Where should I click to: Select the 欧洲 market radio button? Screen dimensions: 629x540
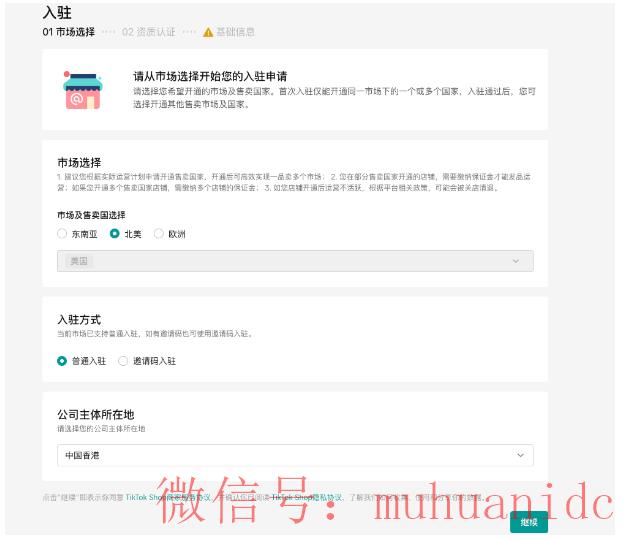pyautogui.click(x=159, y=233)
